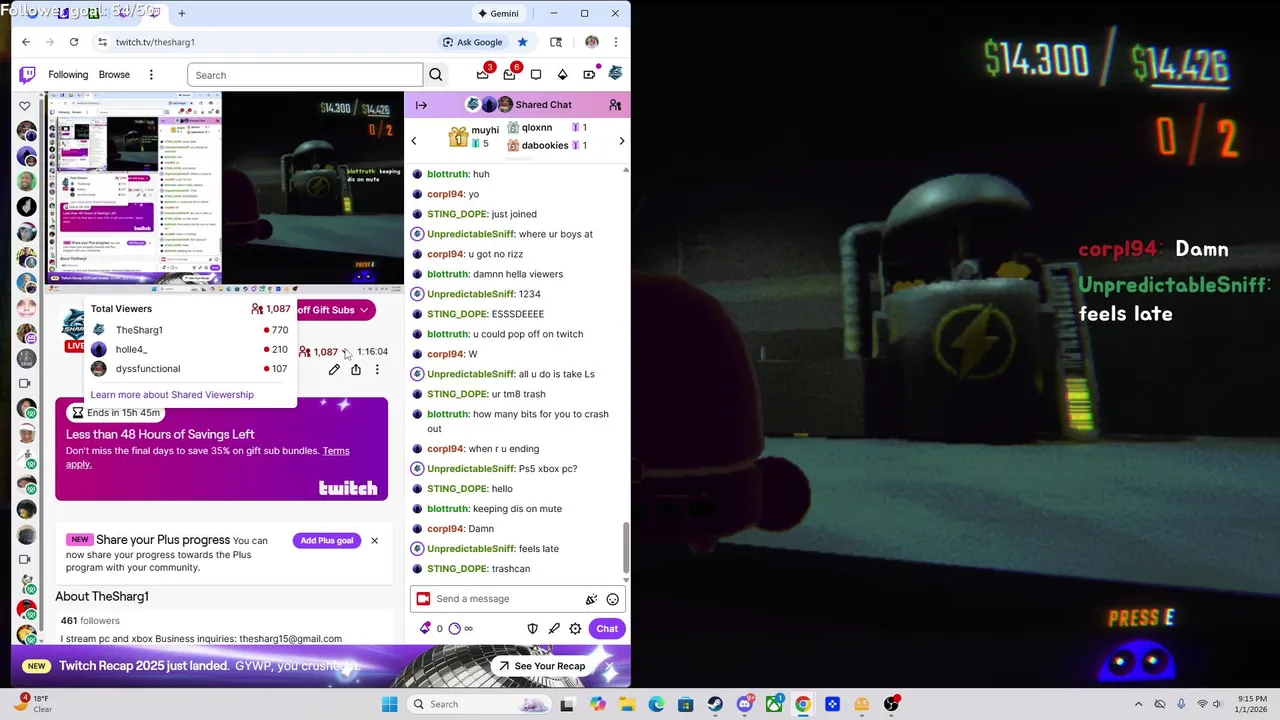Go to the Browse tab

pos(114,75)
